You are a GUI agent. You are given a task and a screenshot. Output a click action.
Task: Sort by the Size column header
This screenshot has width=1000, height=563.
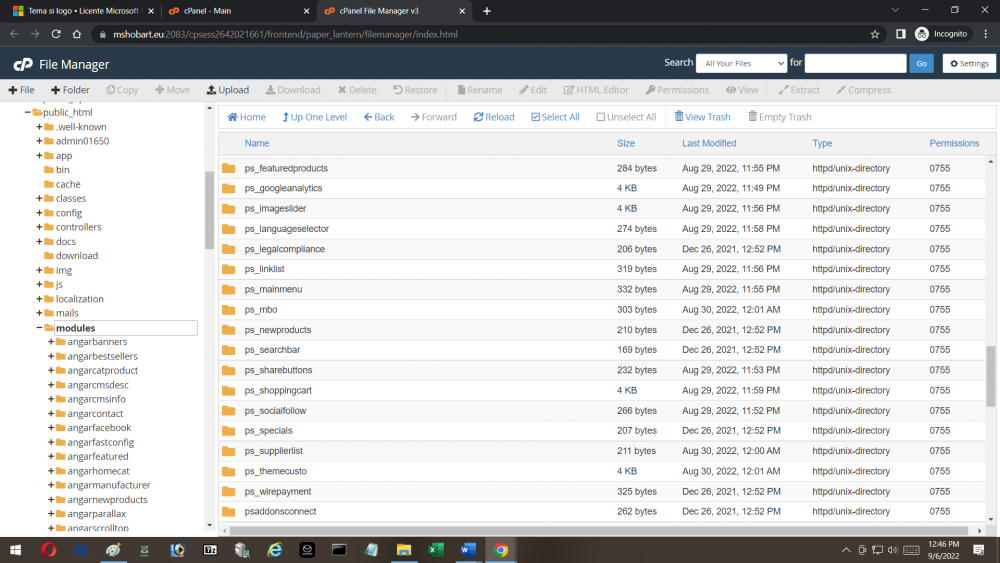pyautogui.click(x=626, y=143)
